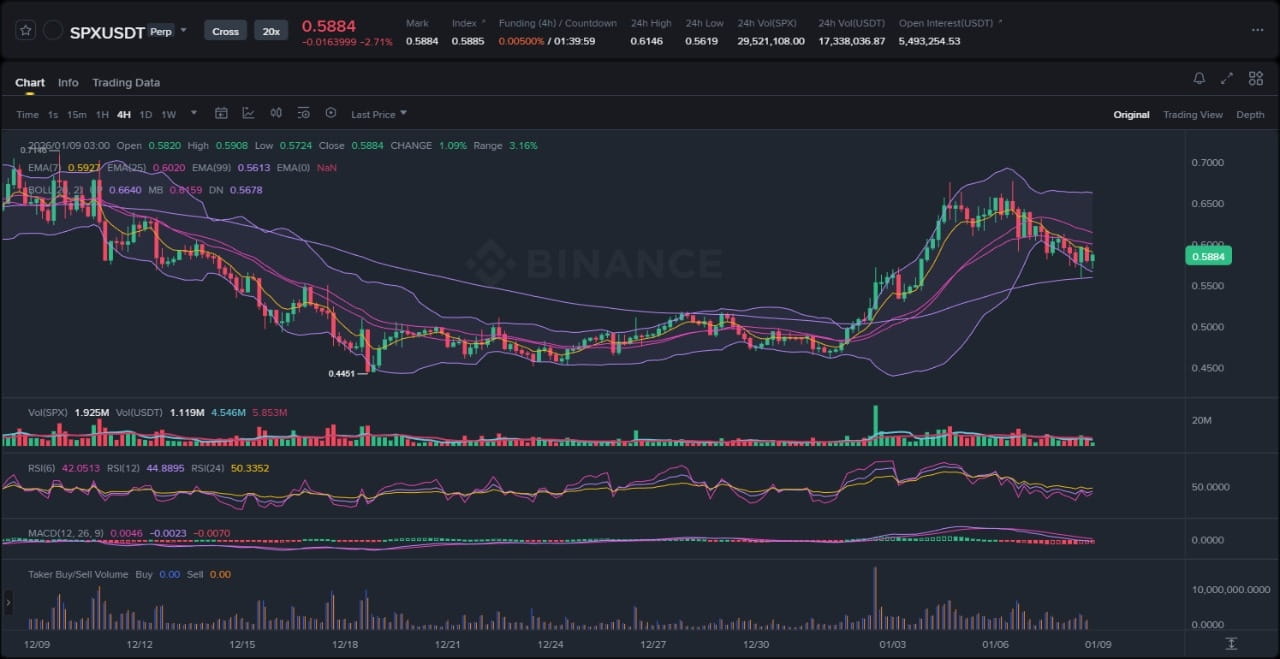
Task: Open technical indicators line-chart icon
Action: tap(248, 114)
